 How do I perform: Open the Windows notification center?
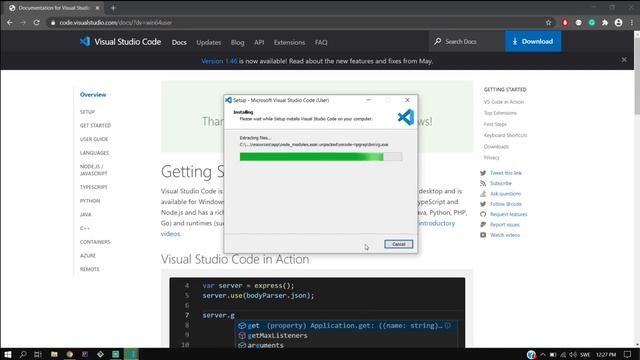627,355
